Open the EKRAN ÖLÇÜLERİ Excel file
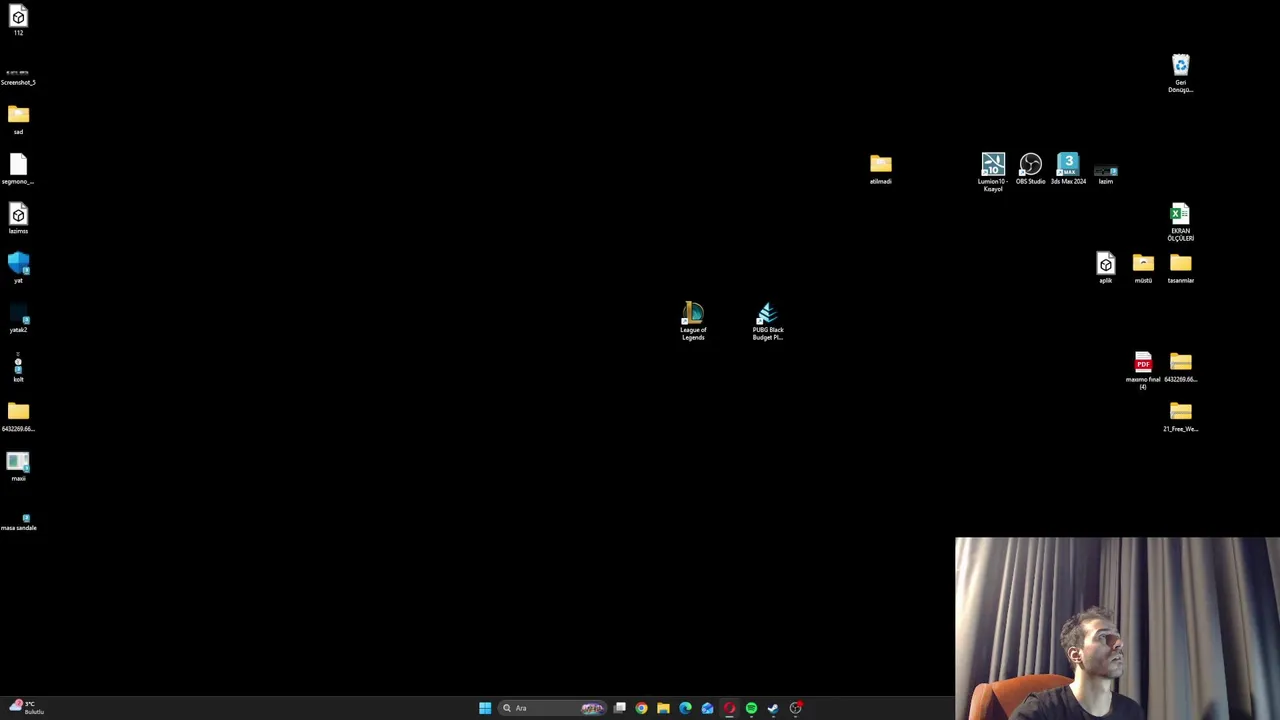 tap(1181, 223)
